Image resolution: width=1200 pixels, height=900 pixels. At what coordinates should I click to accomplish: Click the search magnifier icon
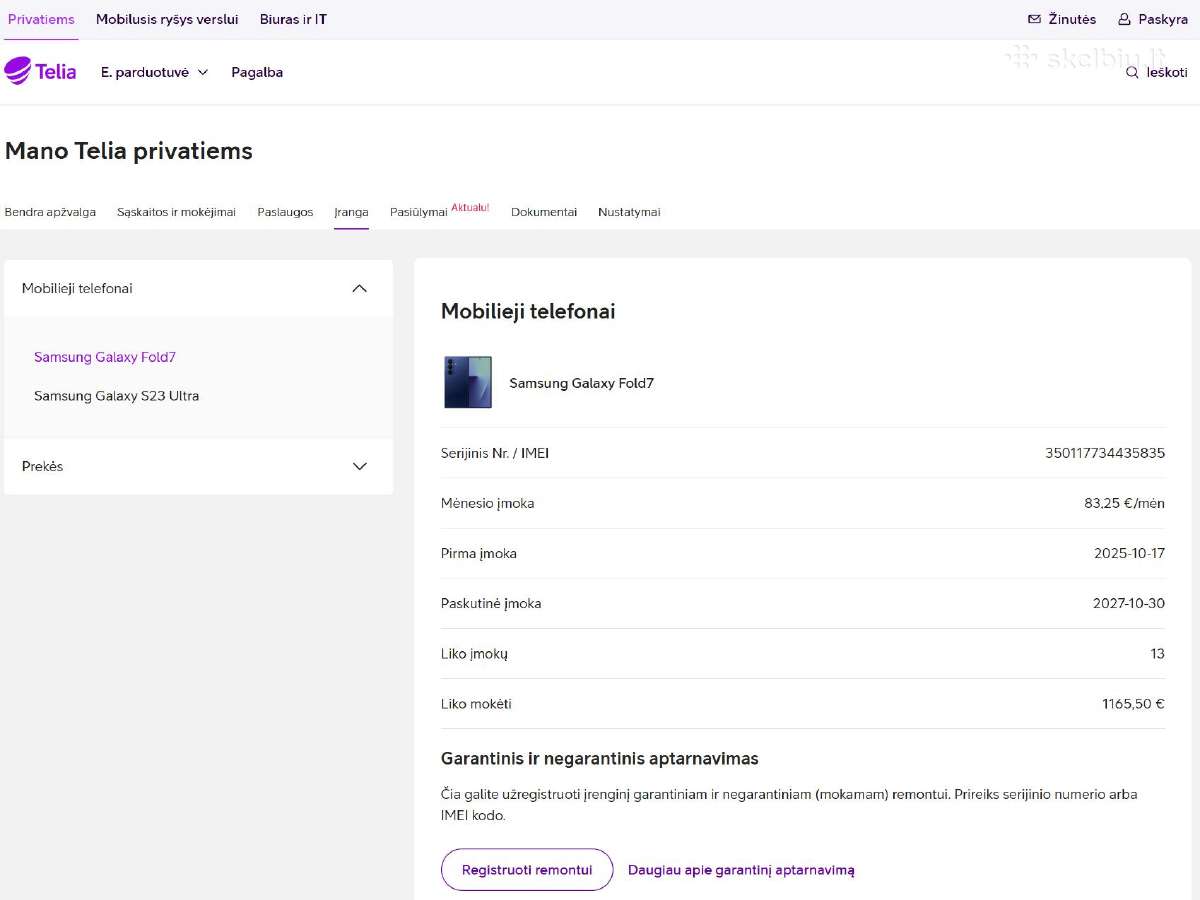point(1132,72)
